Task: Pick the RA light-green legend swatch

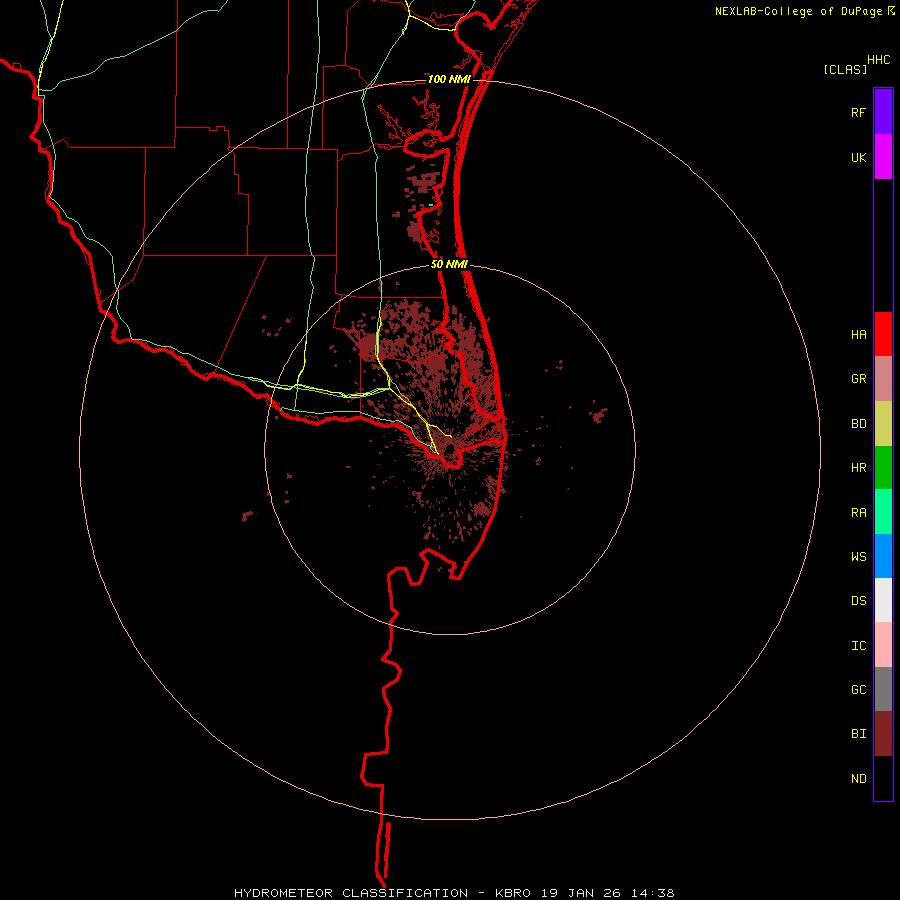Action: click(883, 512)
